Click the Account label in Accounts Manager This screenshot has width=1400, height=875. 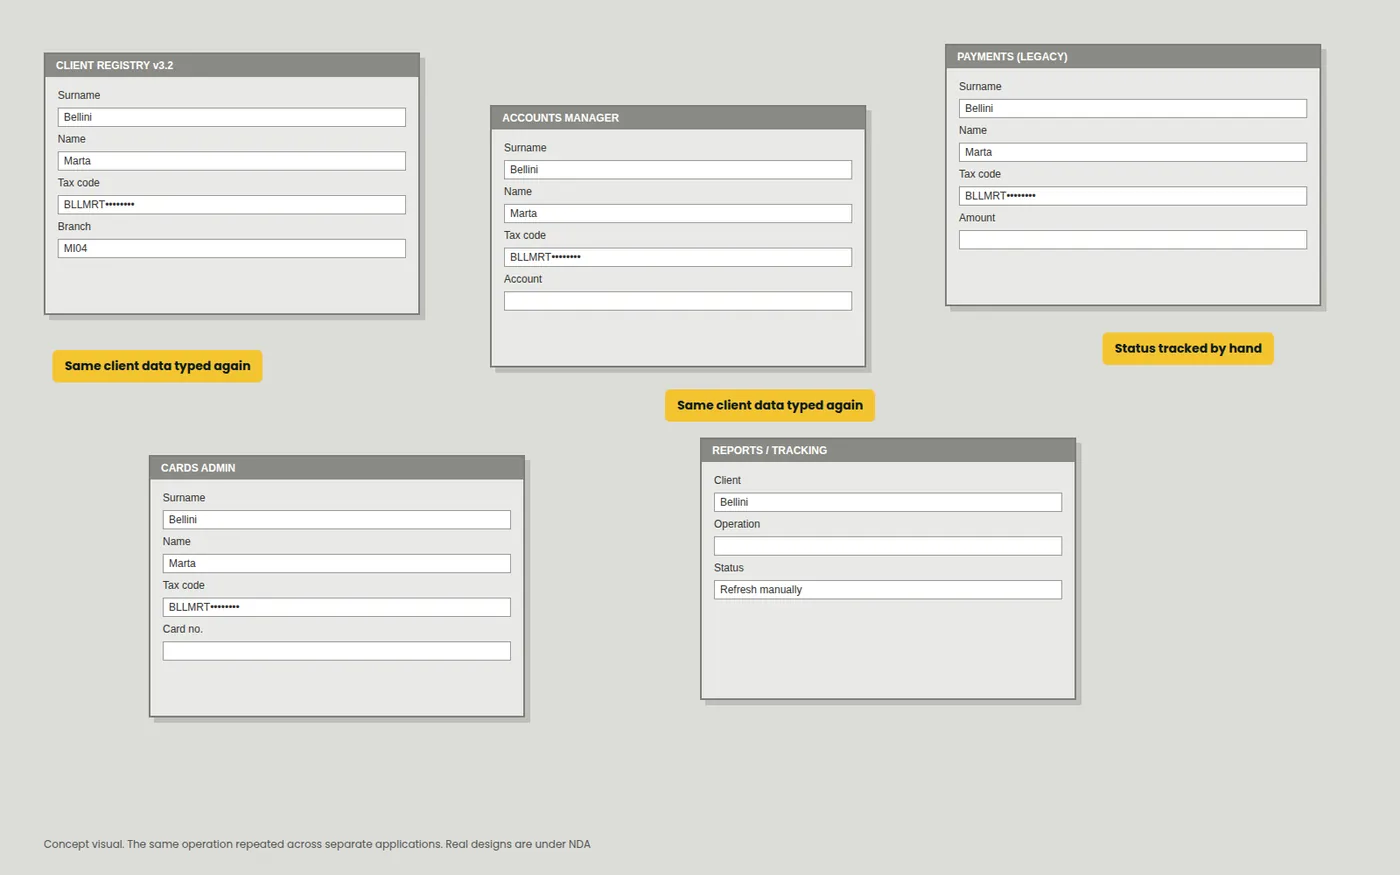click(x=523, y=280)
